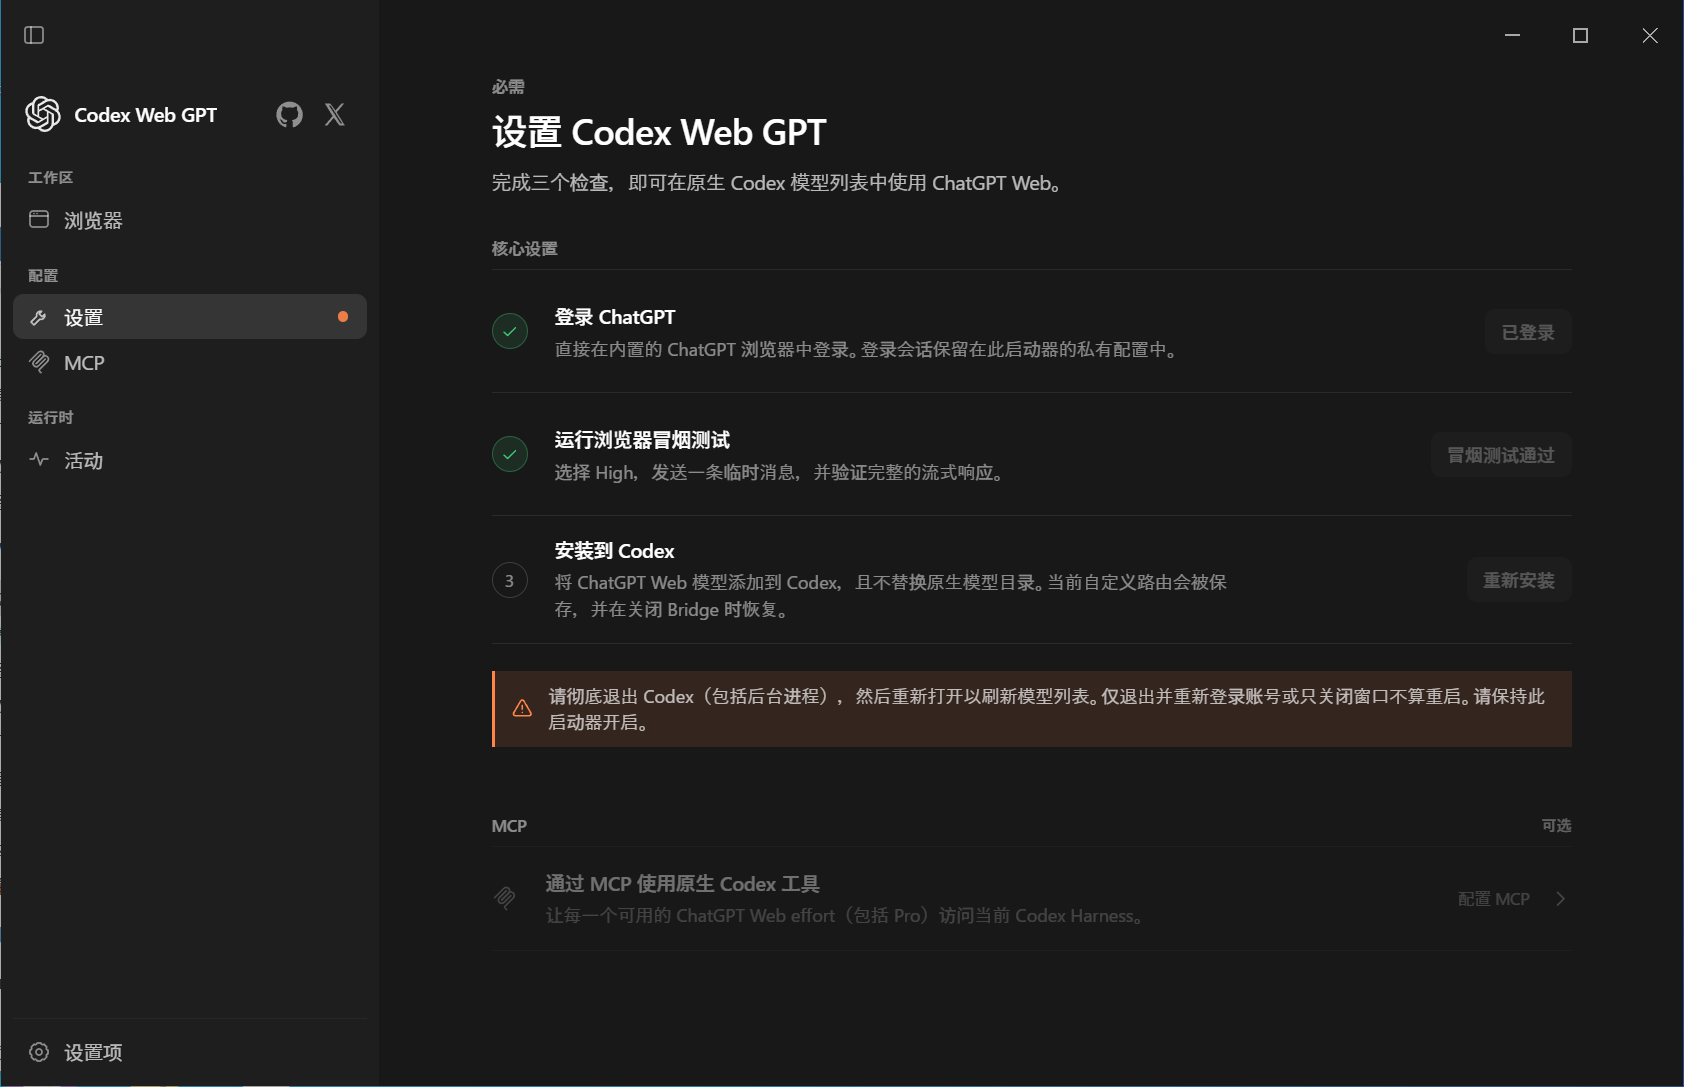1684x1087 pixels.
Task: Click the 必需 label above title
Action: coord(508,87)
